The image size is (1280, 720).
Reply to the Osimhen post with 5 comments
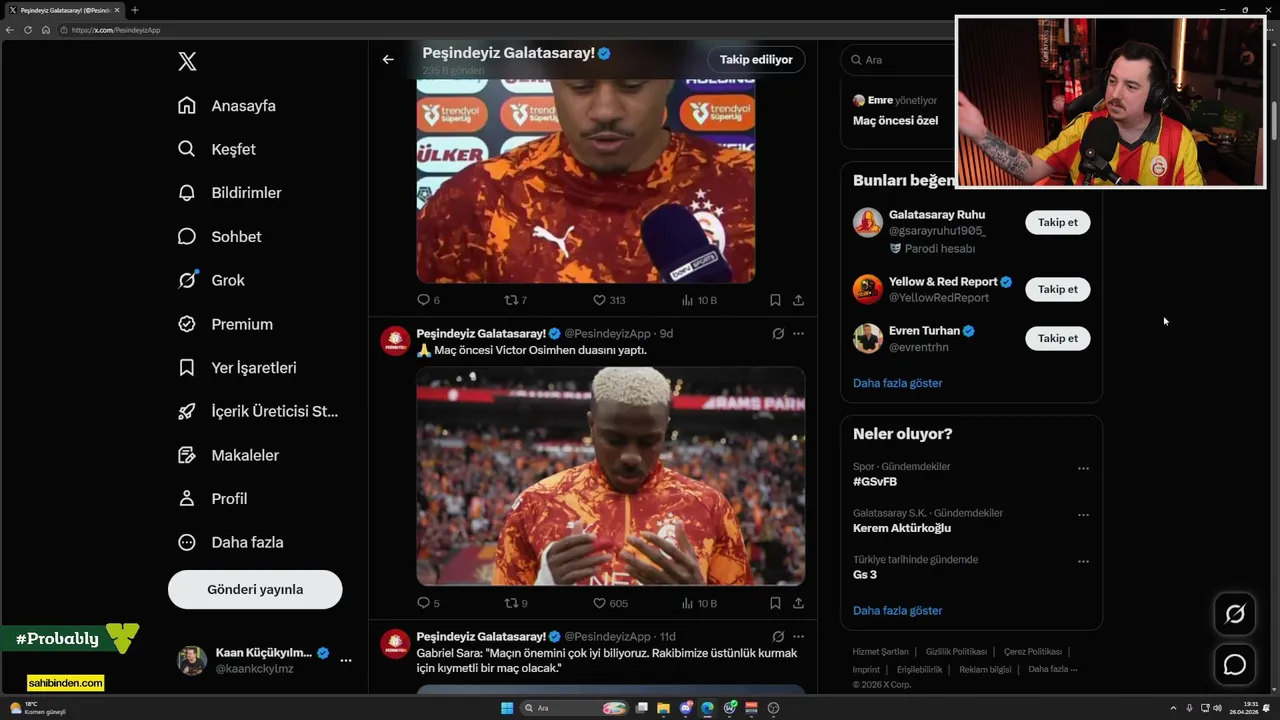(x=428, y=603)
